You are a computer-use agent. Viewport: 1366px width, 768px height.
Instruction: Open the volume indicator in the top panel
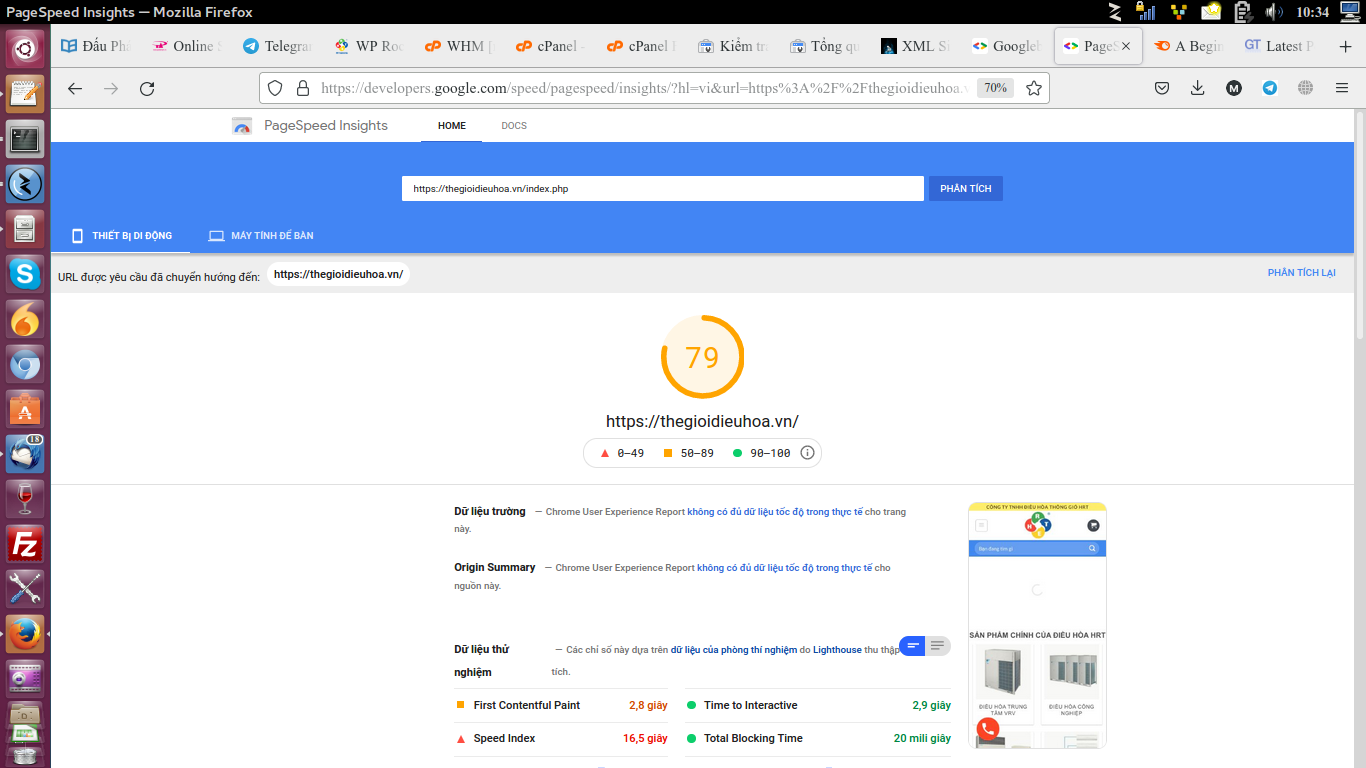1273,12
